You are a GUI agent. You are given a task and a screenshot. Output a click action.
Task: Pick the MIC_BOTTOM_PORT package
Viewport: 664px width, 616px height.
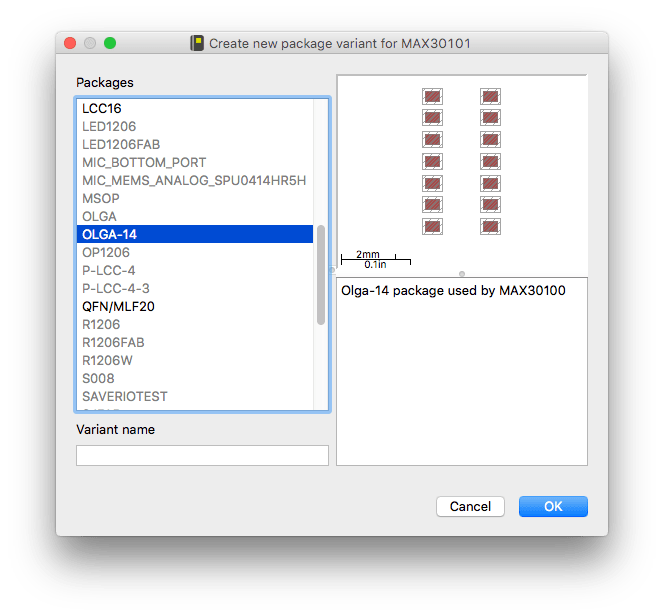pos(195,162)
